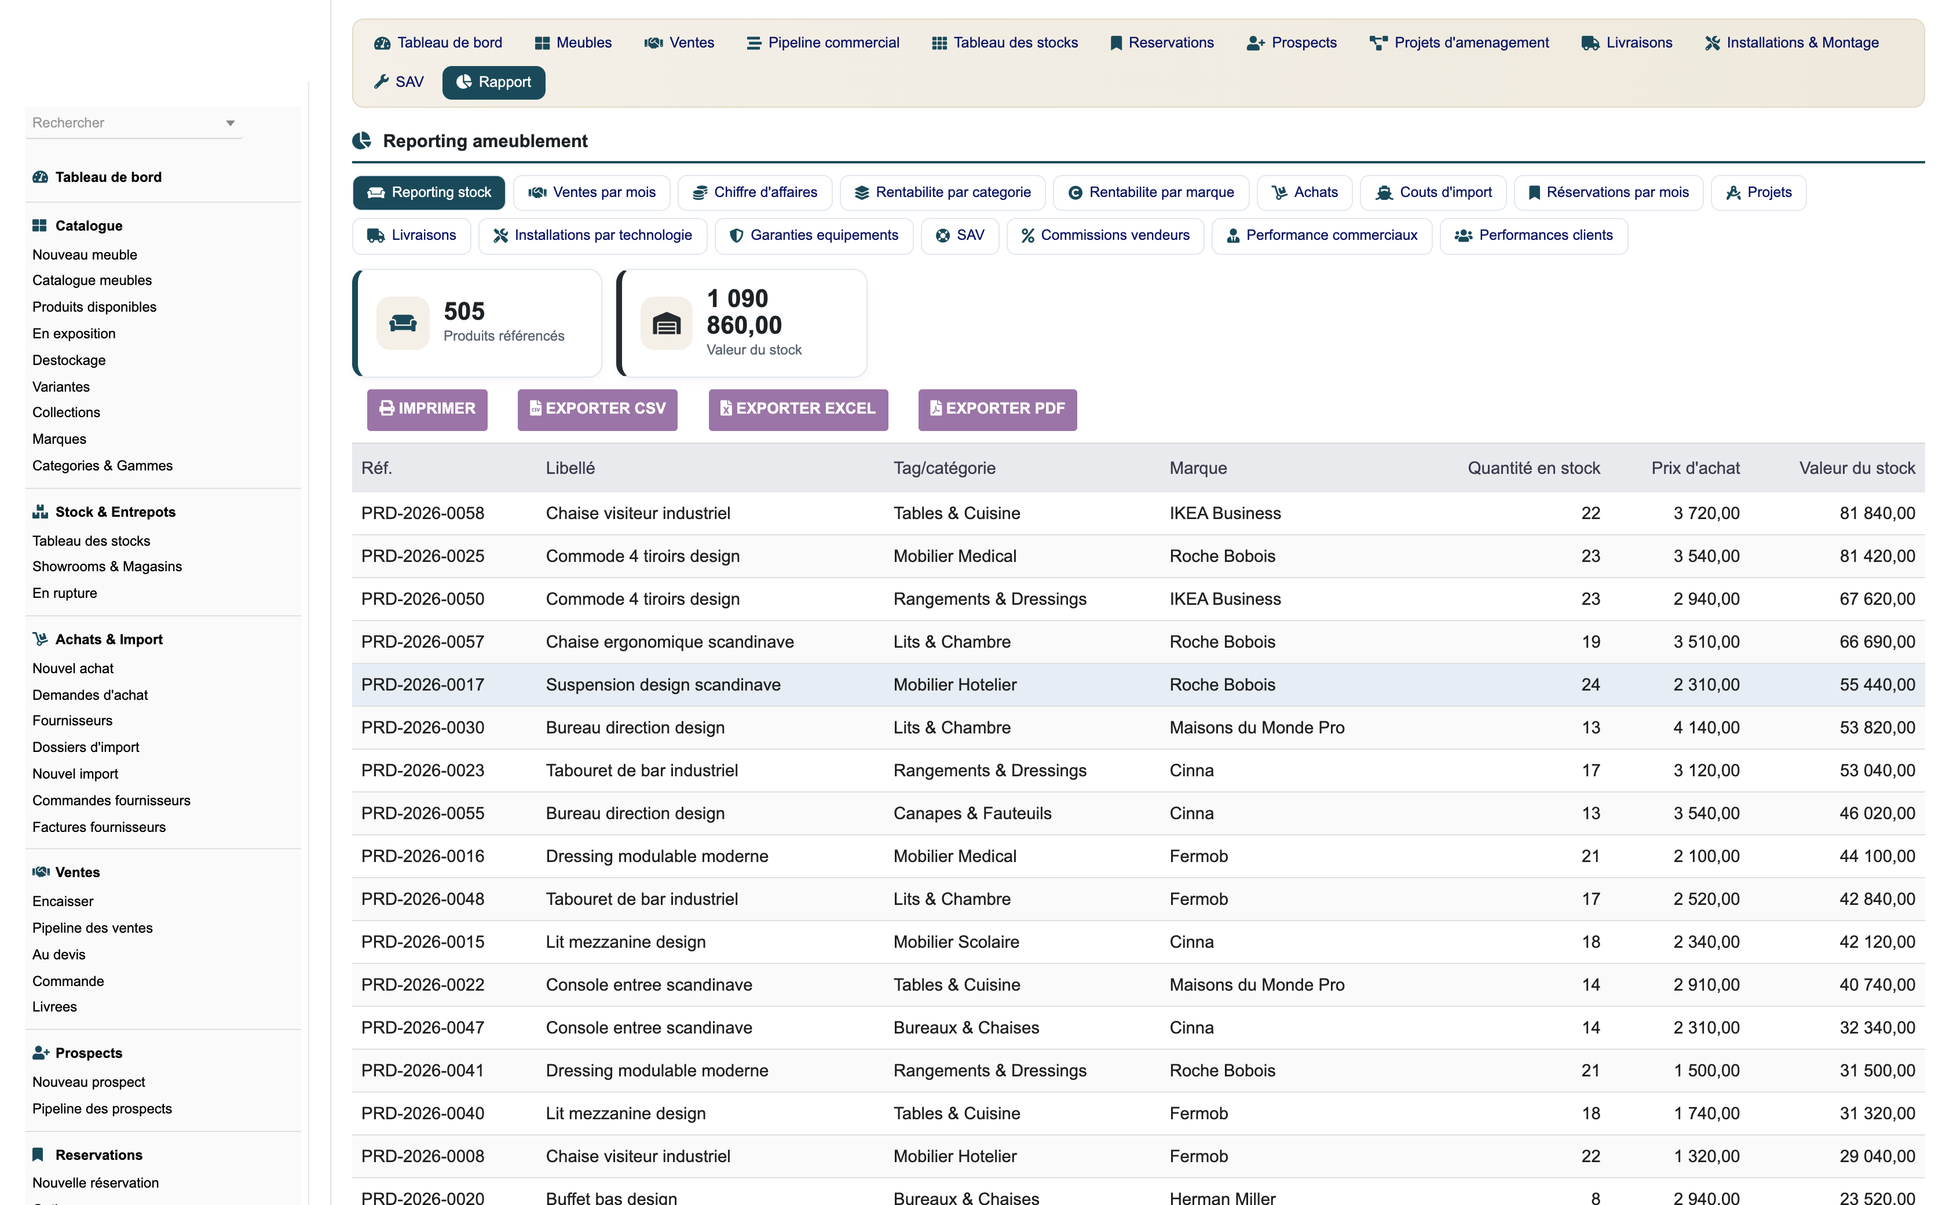Open the Livraisons report tab
Image resolution: width=1946 pixels, height=1205 pixels.
tap(411, 236)
